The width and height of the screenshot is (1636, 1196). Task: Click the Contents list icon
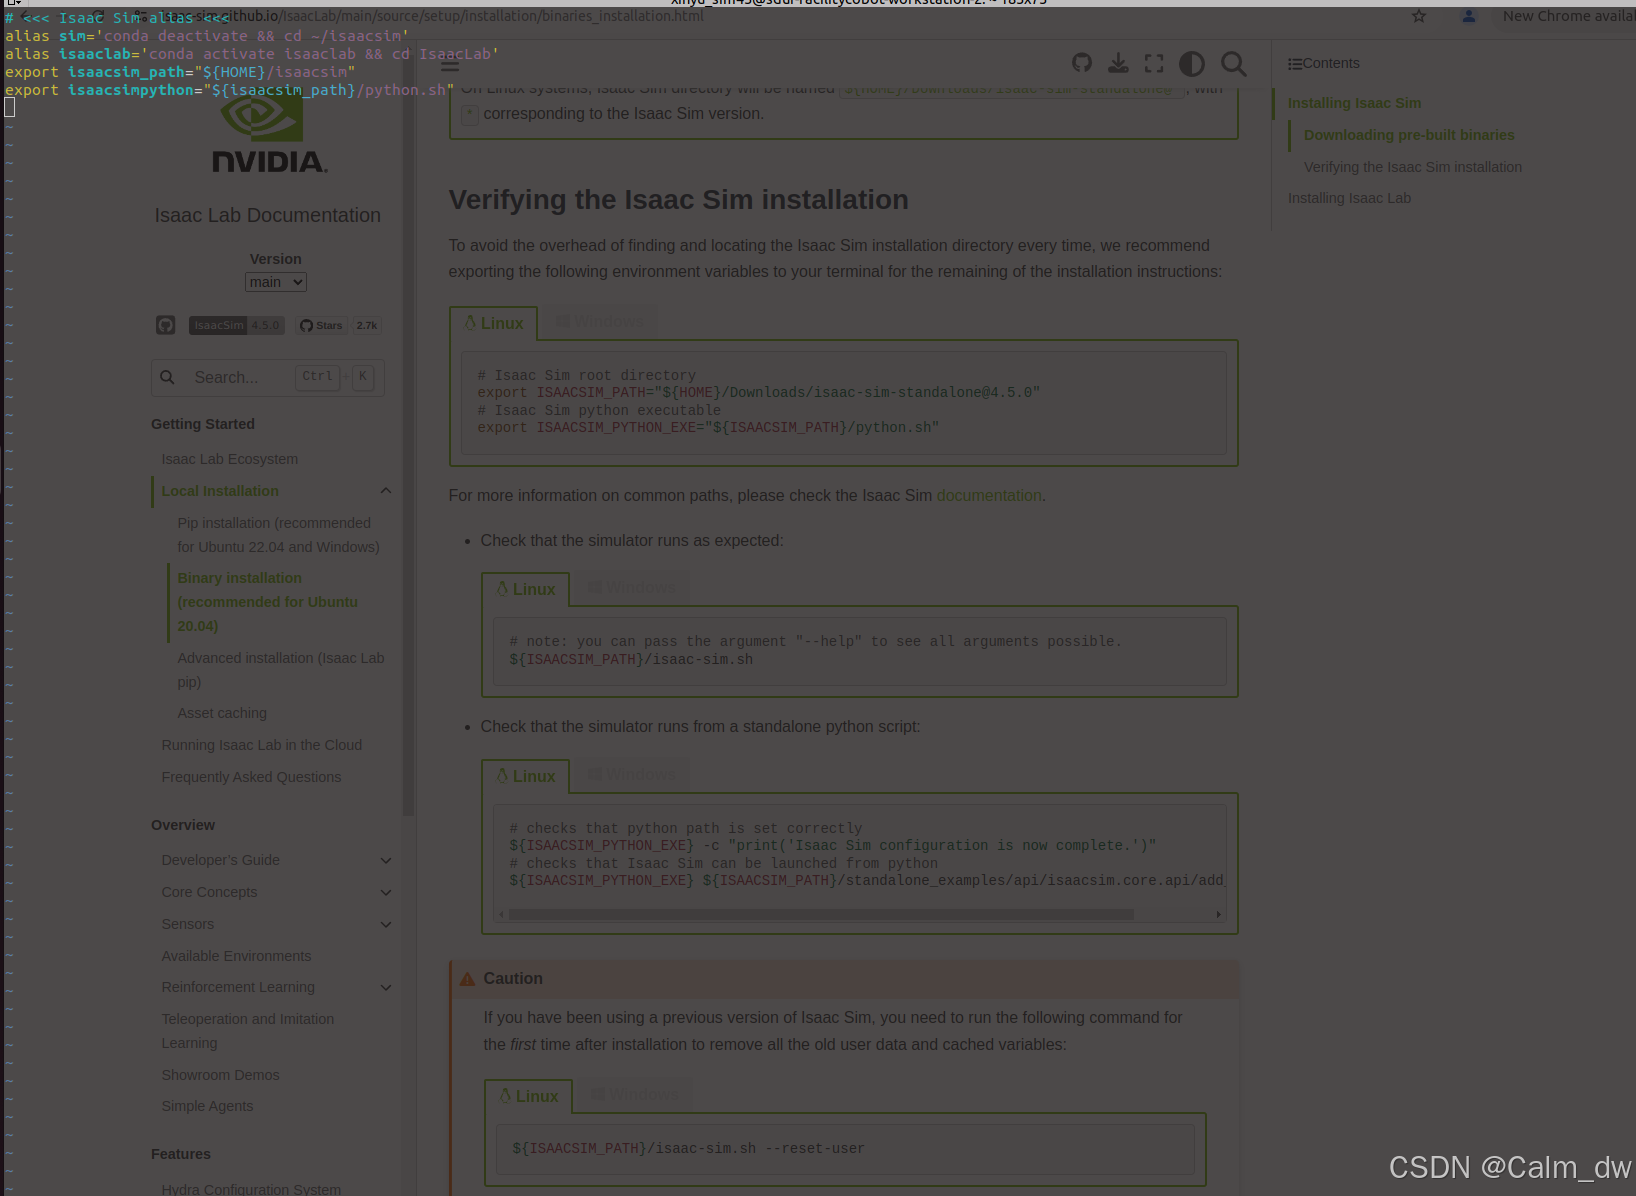pos(1294,64)
